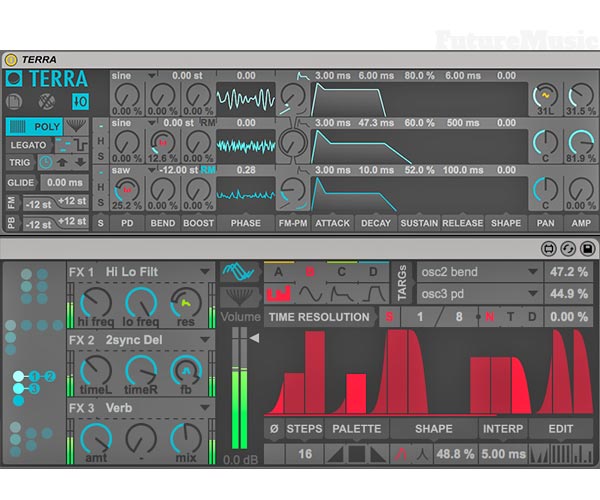Select the ADSR envelope modulator type
This screenshot has height=500, width=600.
[x=342, y=294]
